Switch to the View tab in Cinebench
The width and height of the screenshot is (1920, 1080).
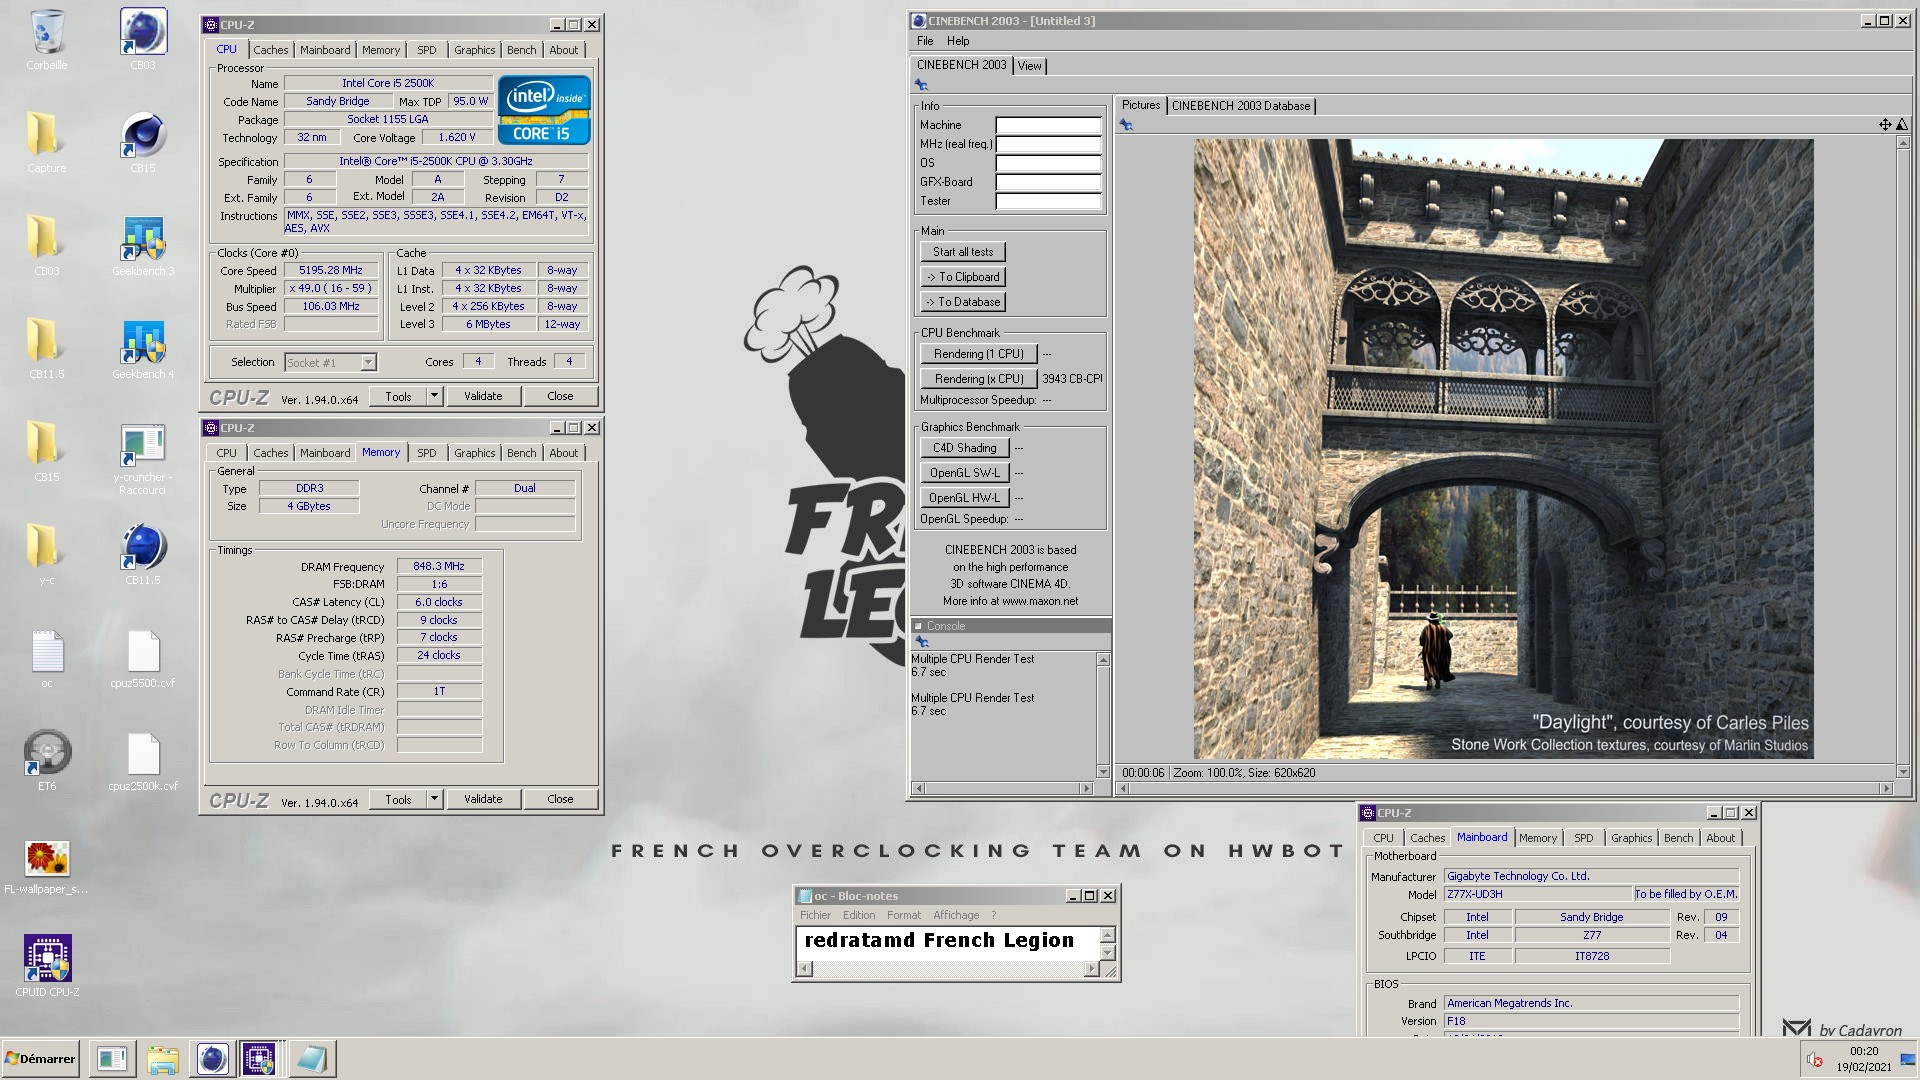[1029, 66]
